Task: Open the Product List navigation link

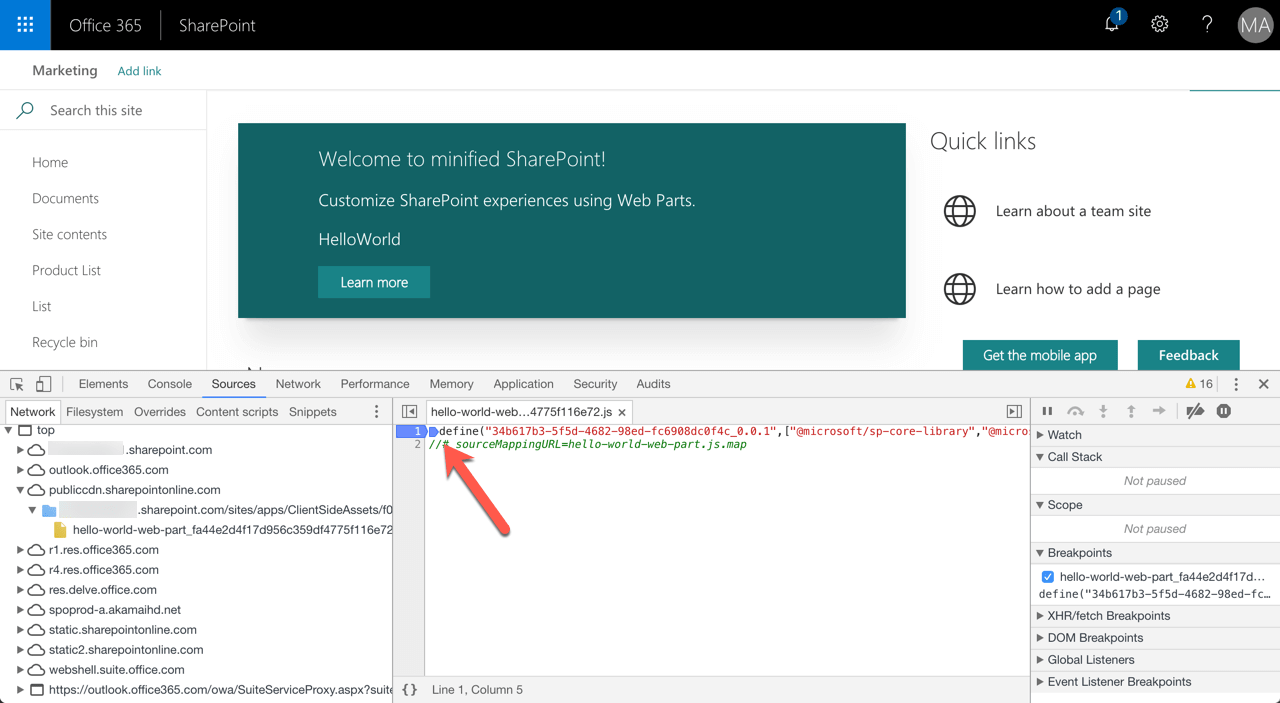Action: click(66, 270)
